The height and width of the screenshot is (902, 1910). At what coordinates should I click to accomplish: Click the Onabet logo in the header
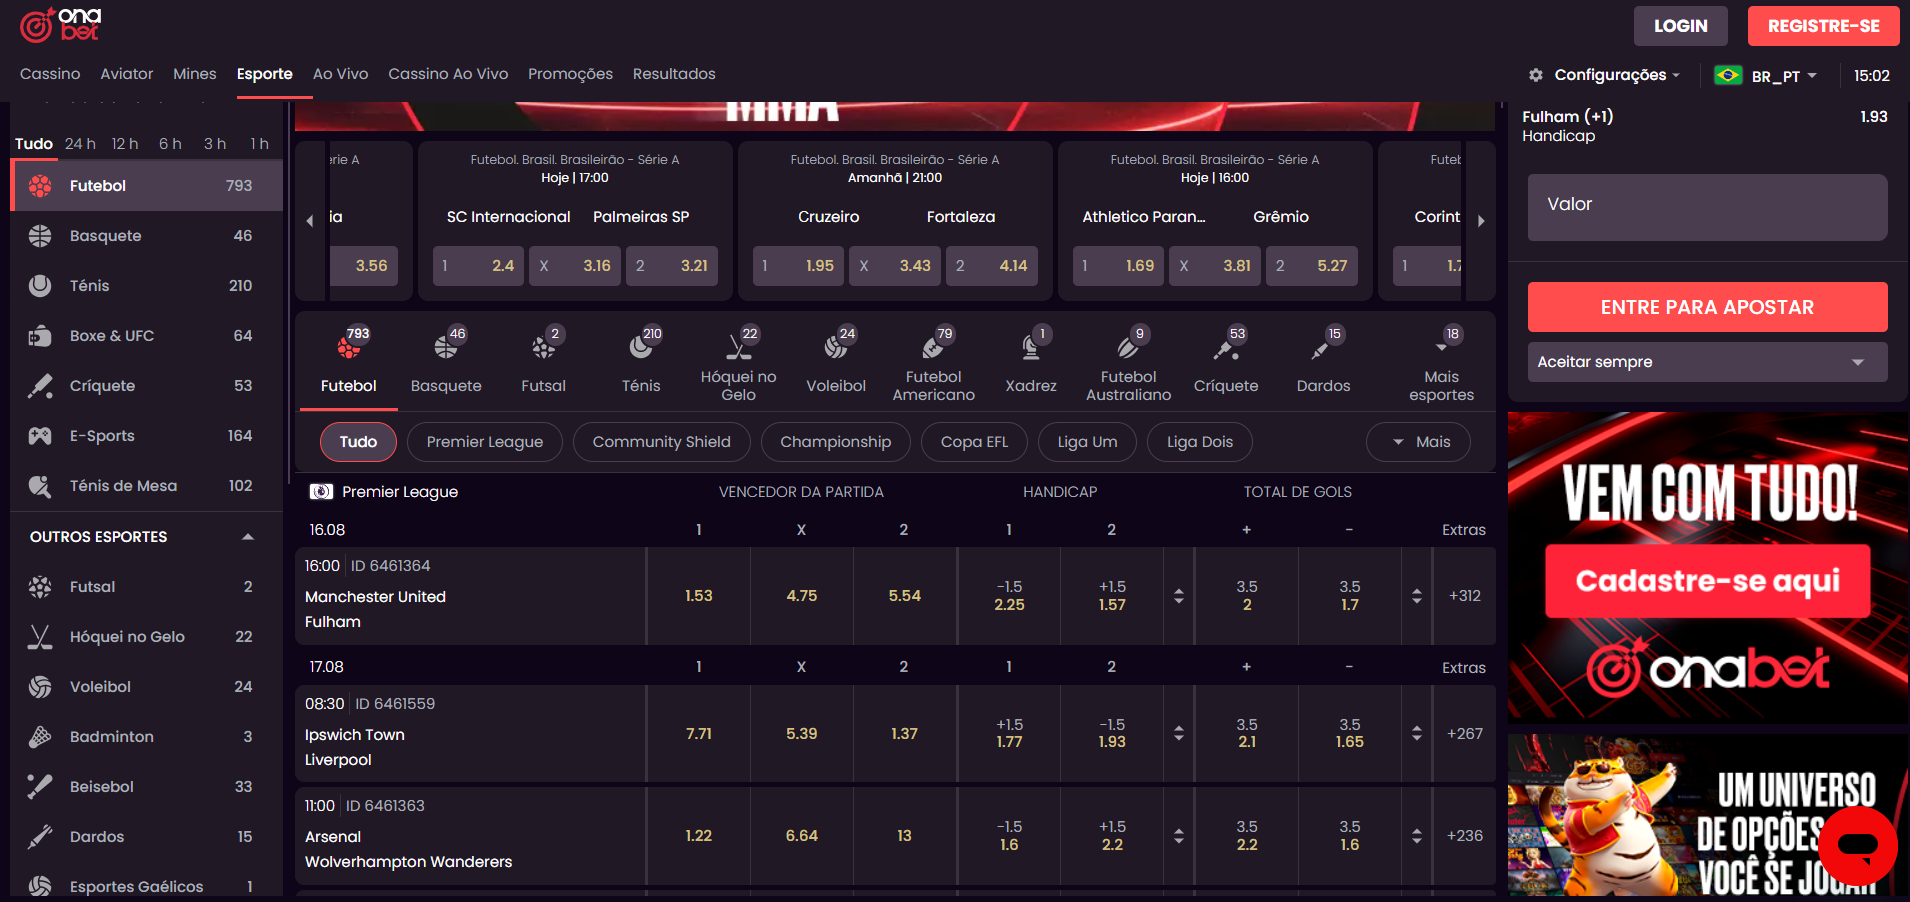tap(61, 24)
